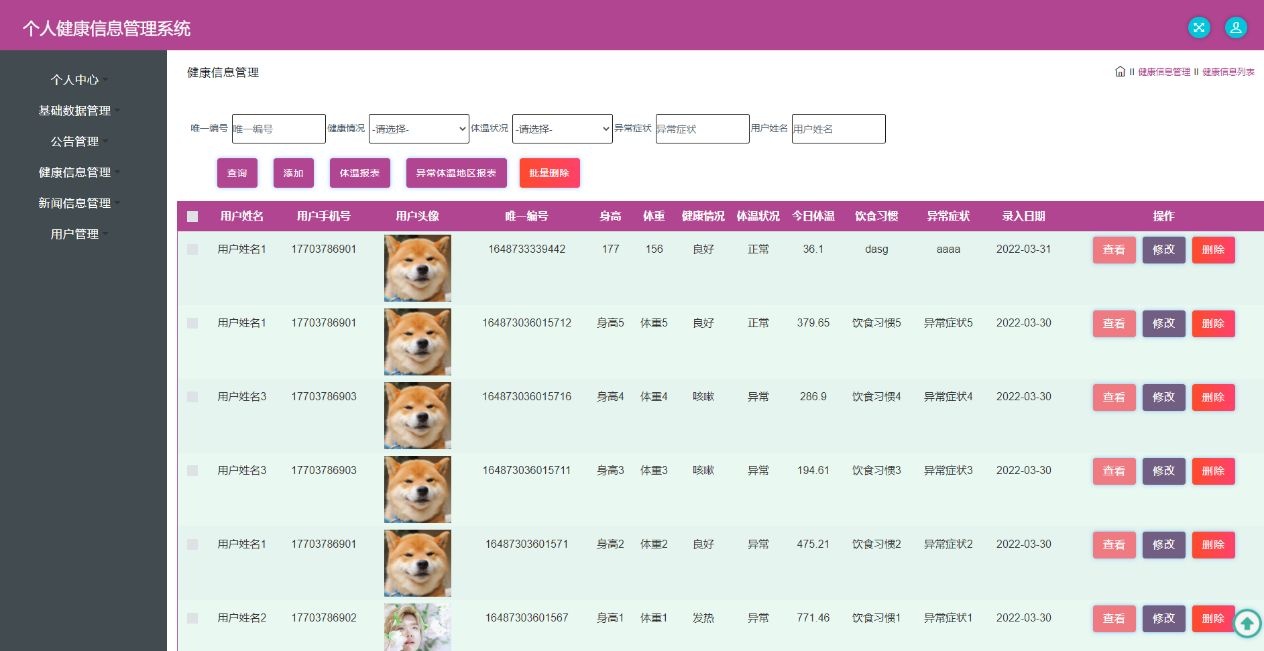The width and height of the screenshot is (1264, 651).
Task: Click the dog avatar of record 164873036015716
Action: click(417, 416)
